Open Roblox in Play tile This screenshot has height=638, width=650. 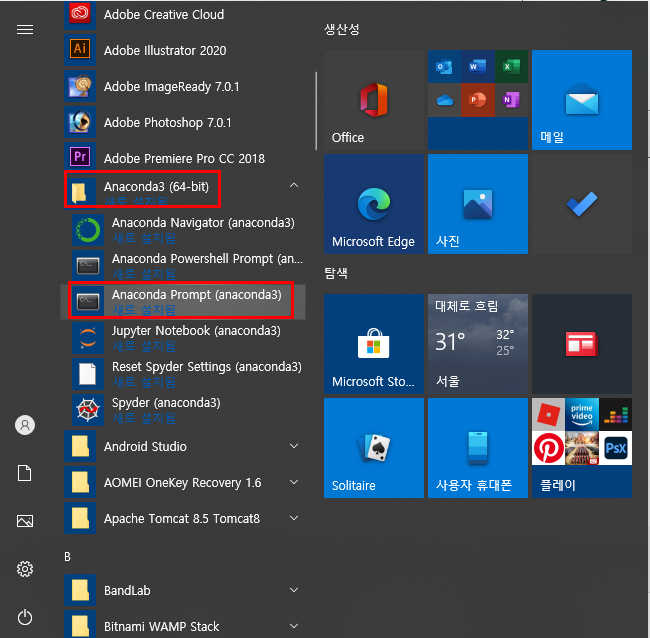tap(548, 415)
